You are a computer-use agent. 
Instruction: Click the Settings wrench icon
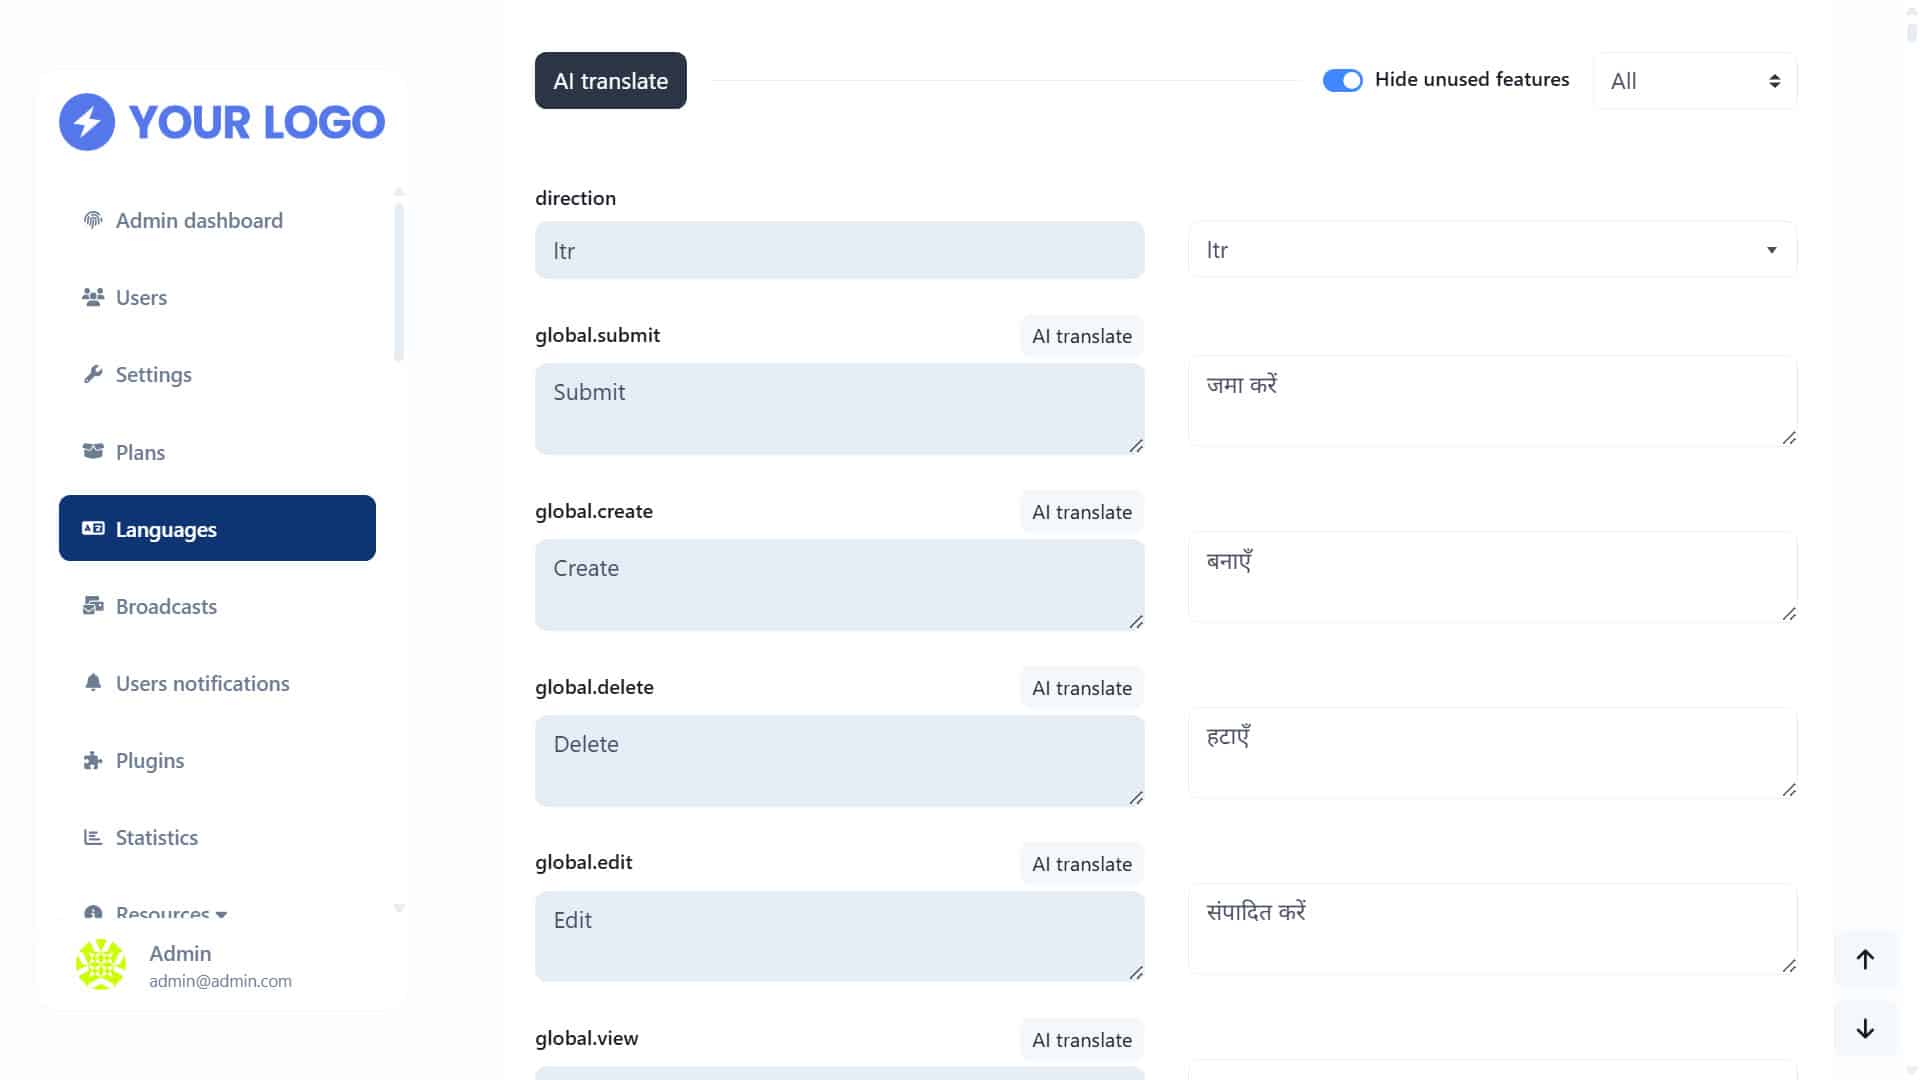(x=93, y=374)
